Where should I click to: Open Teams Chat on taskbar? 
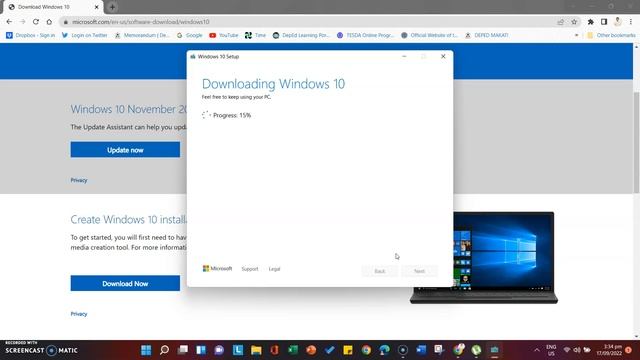pyautogui.click(x=220, y=350)
